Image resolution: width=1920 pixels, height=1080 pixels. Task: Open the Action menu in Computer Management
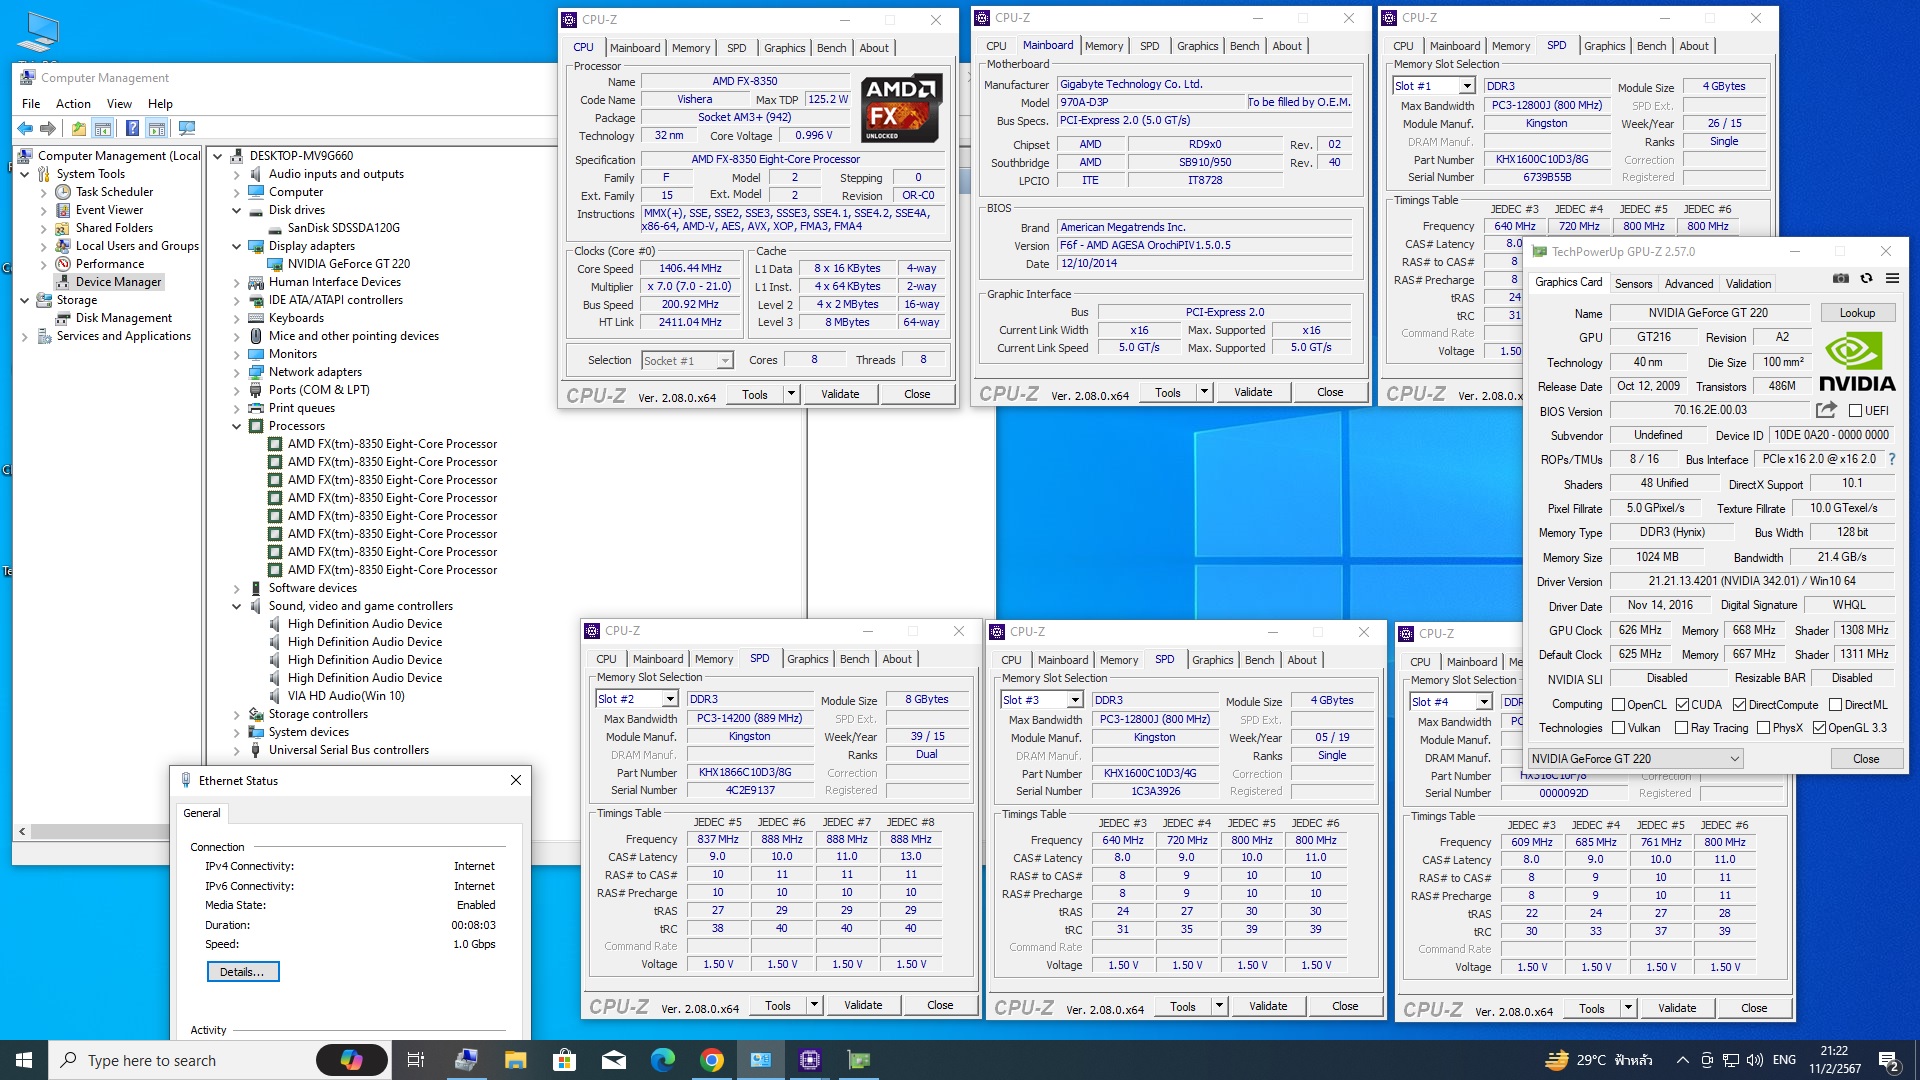(x=73, y=104)
